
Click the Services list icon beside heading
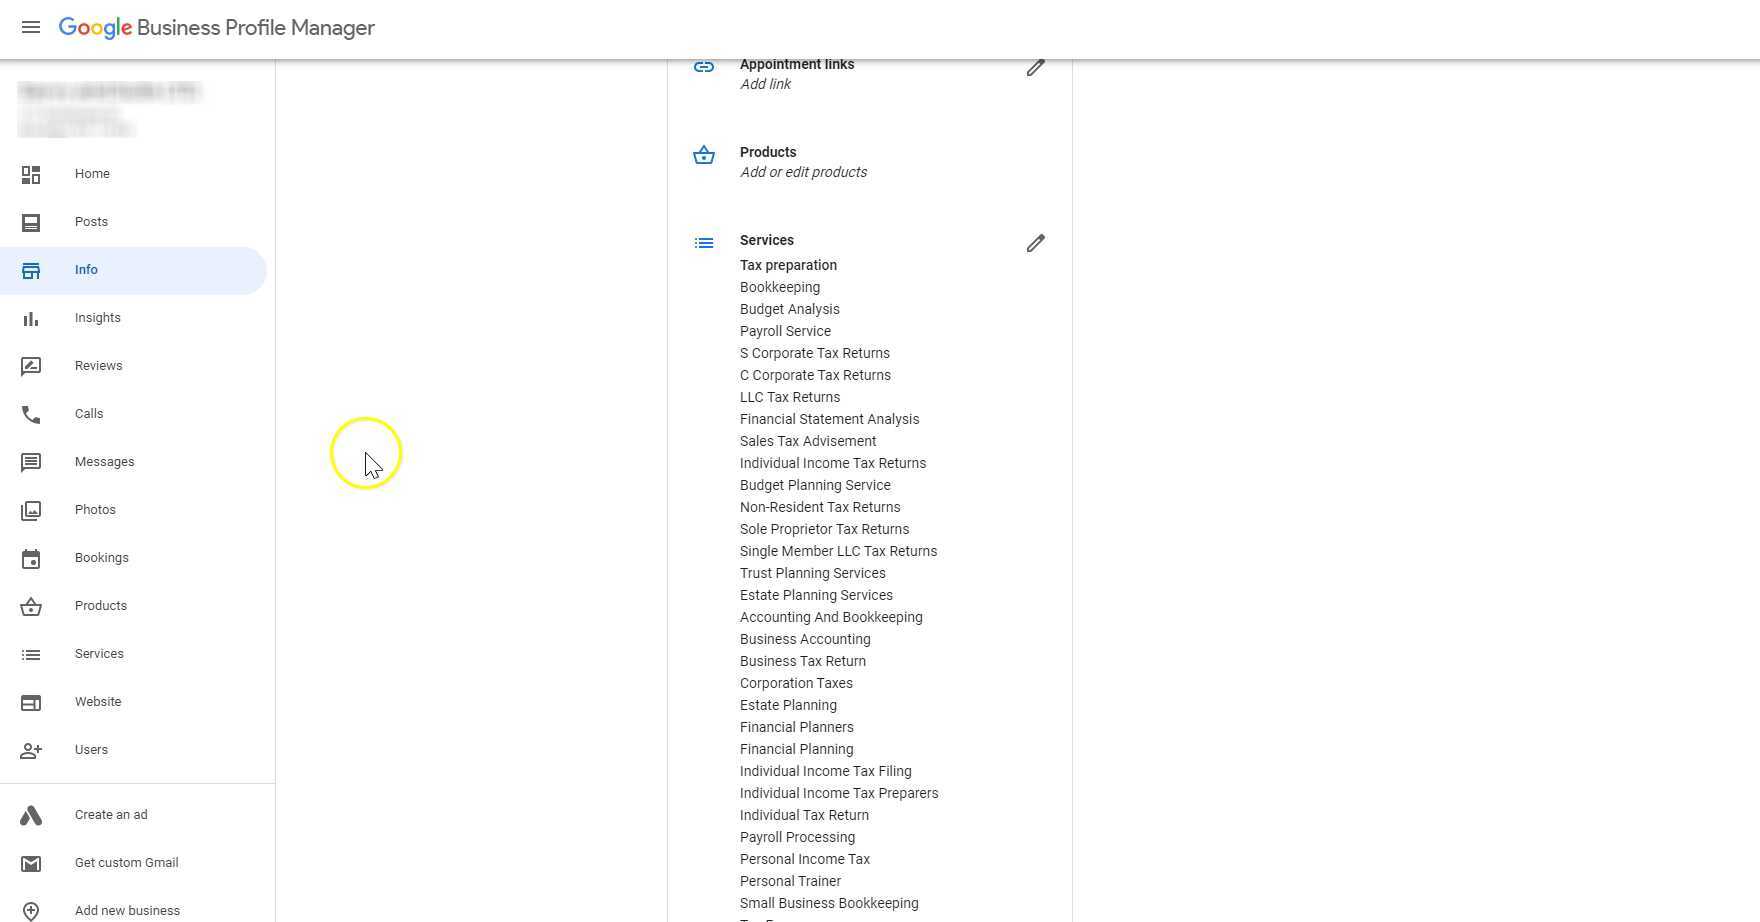[x=704, y=242]
